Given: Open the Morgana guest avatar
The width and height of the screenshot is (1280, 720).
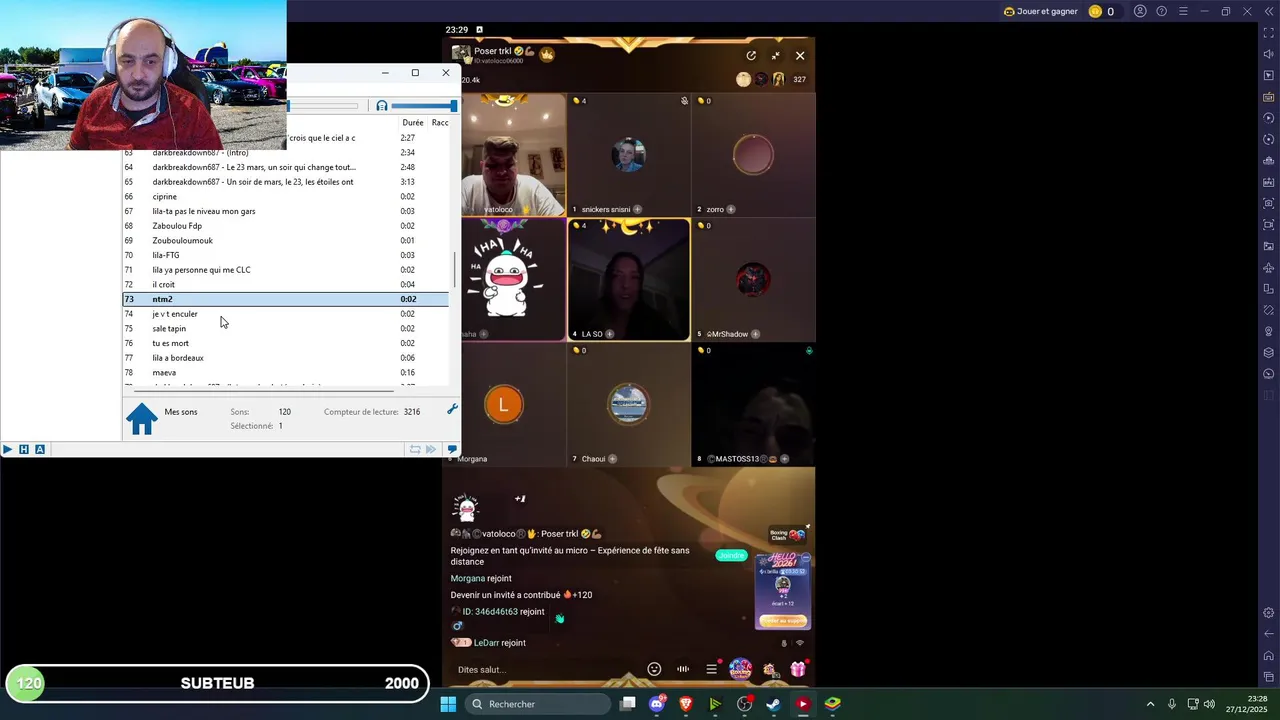Looking at the screenshot, I should coord(503,404).
